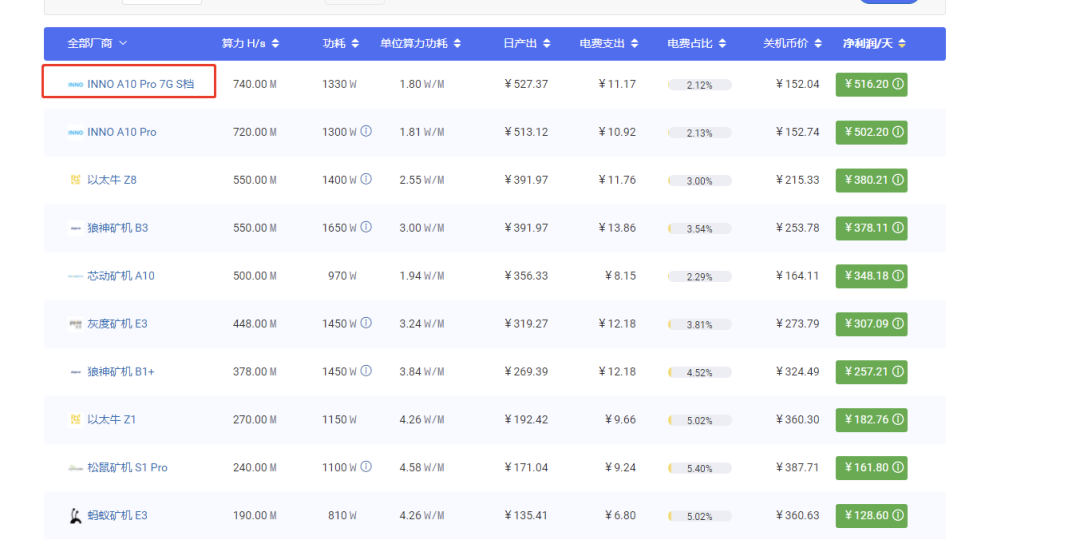Click the 松鼠矿机 S1 Pro logo icon
Screen dimensions: 1080x544
click(x=75, y=467)
